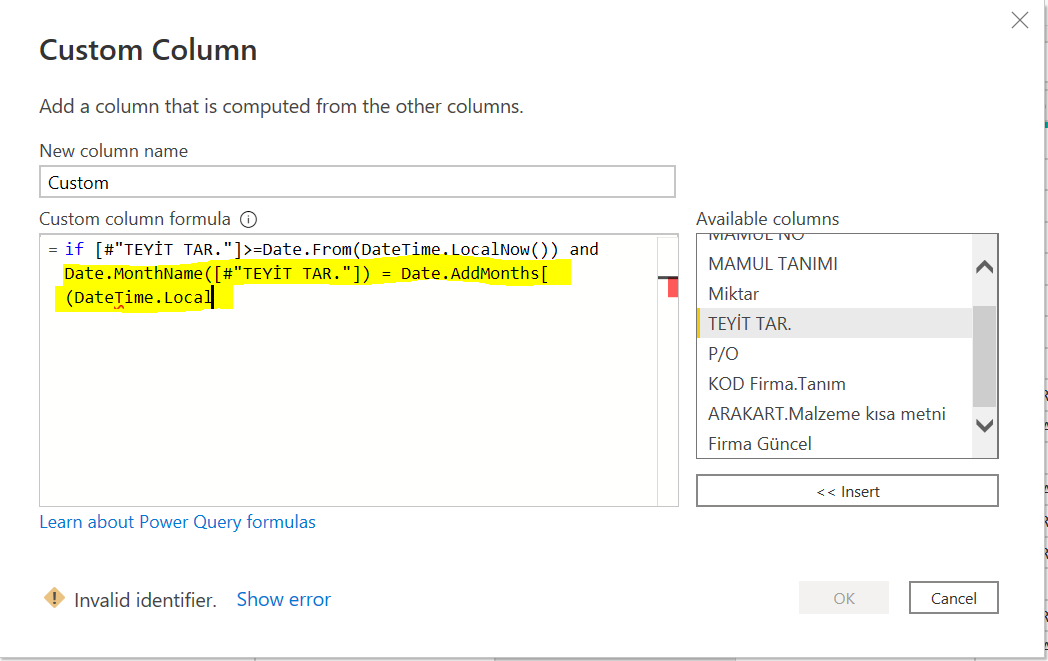Viewport: 1048px width, 661px height.
Task: Click the Invalid identifier warning icon
Action: click(x=54, y=598)
